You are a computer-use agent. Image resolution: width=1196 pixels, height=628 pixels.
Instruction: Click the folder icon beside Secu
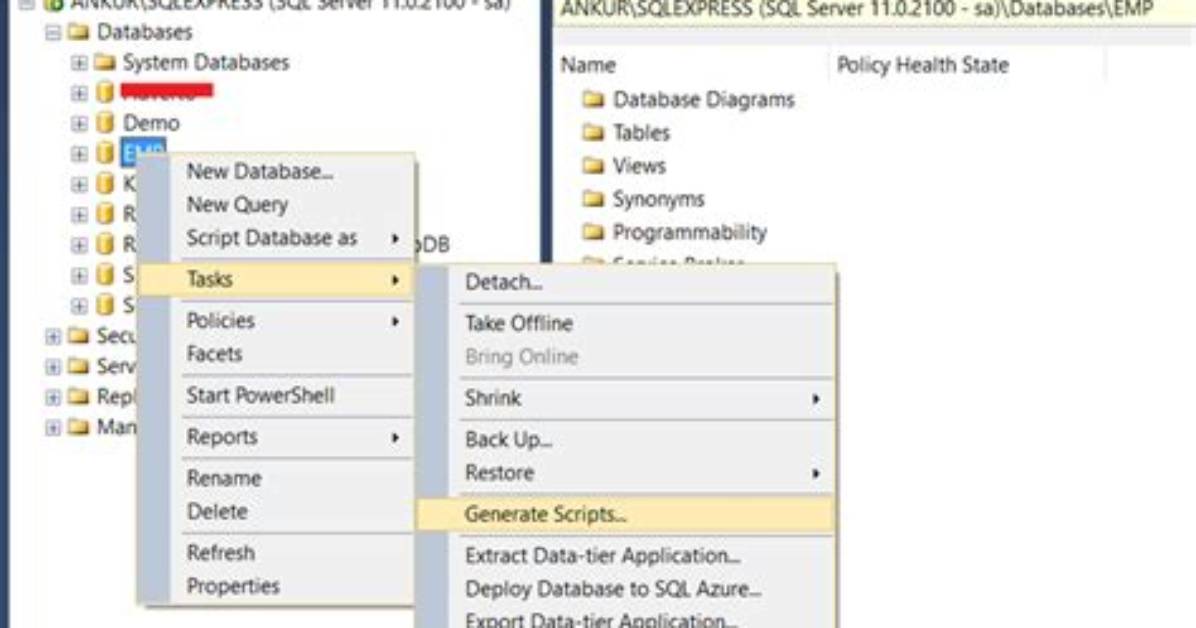pos(78,336)
